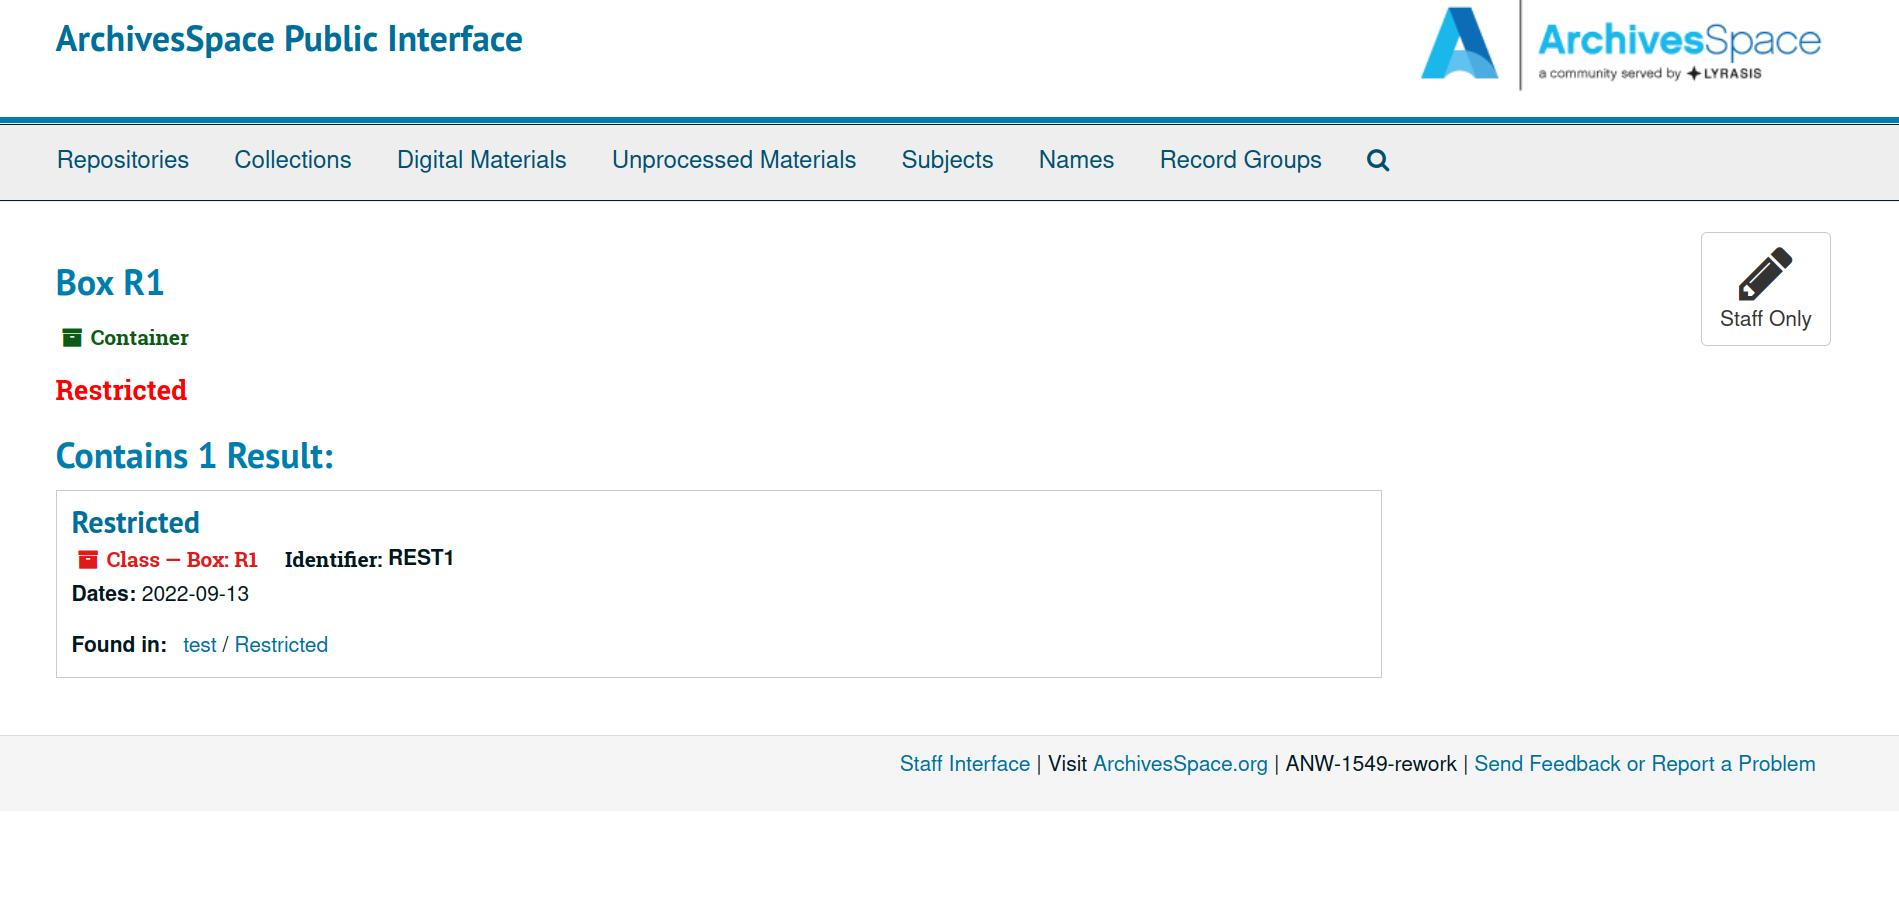This screenshot has width=1899, height=915.
Task: Open search using the magnifying glass icon
Action: 1377,160
